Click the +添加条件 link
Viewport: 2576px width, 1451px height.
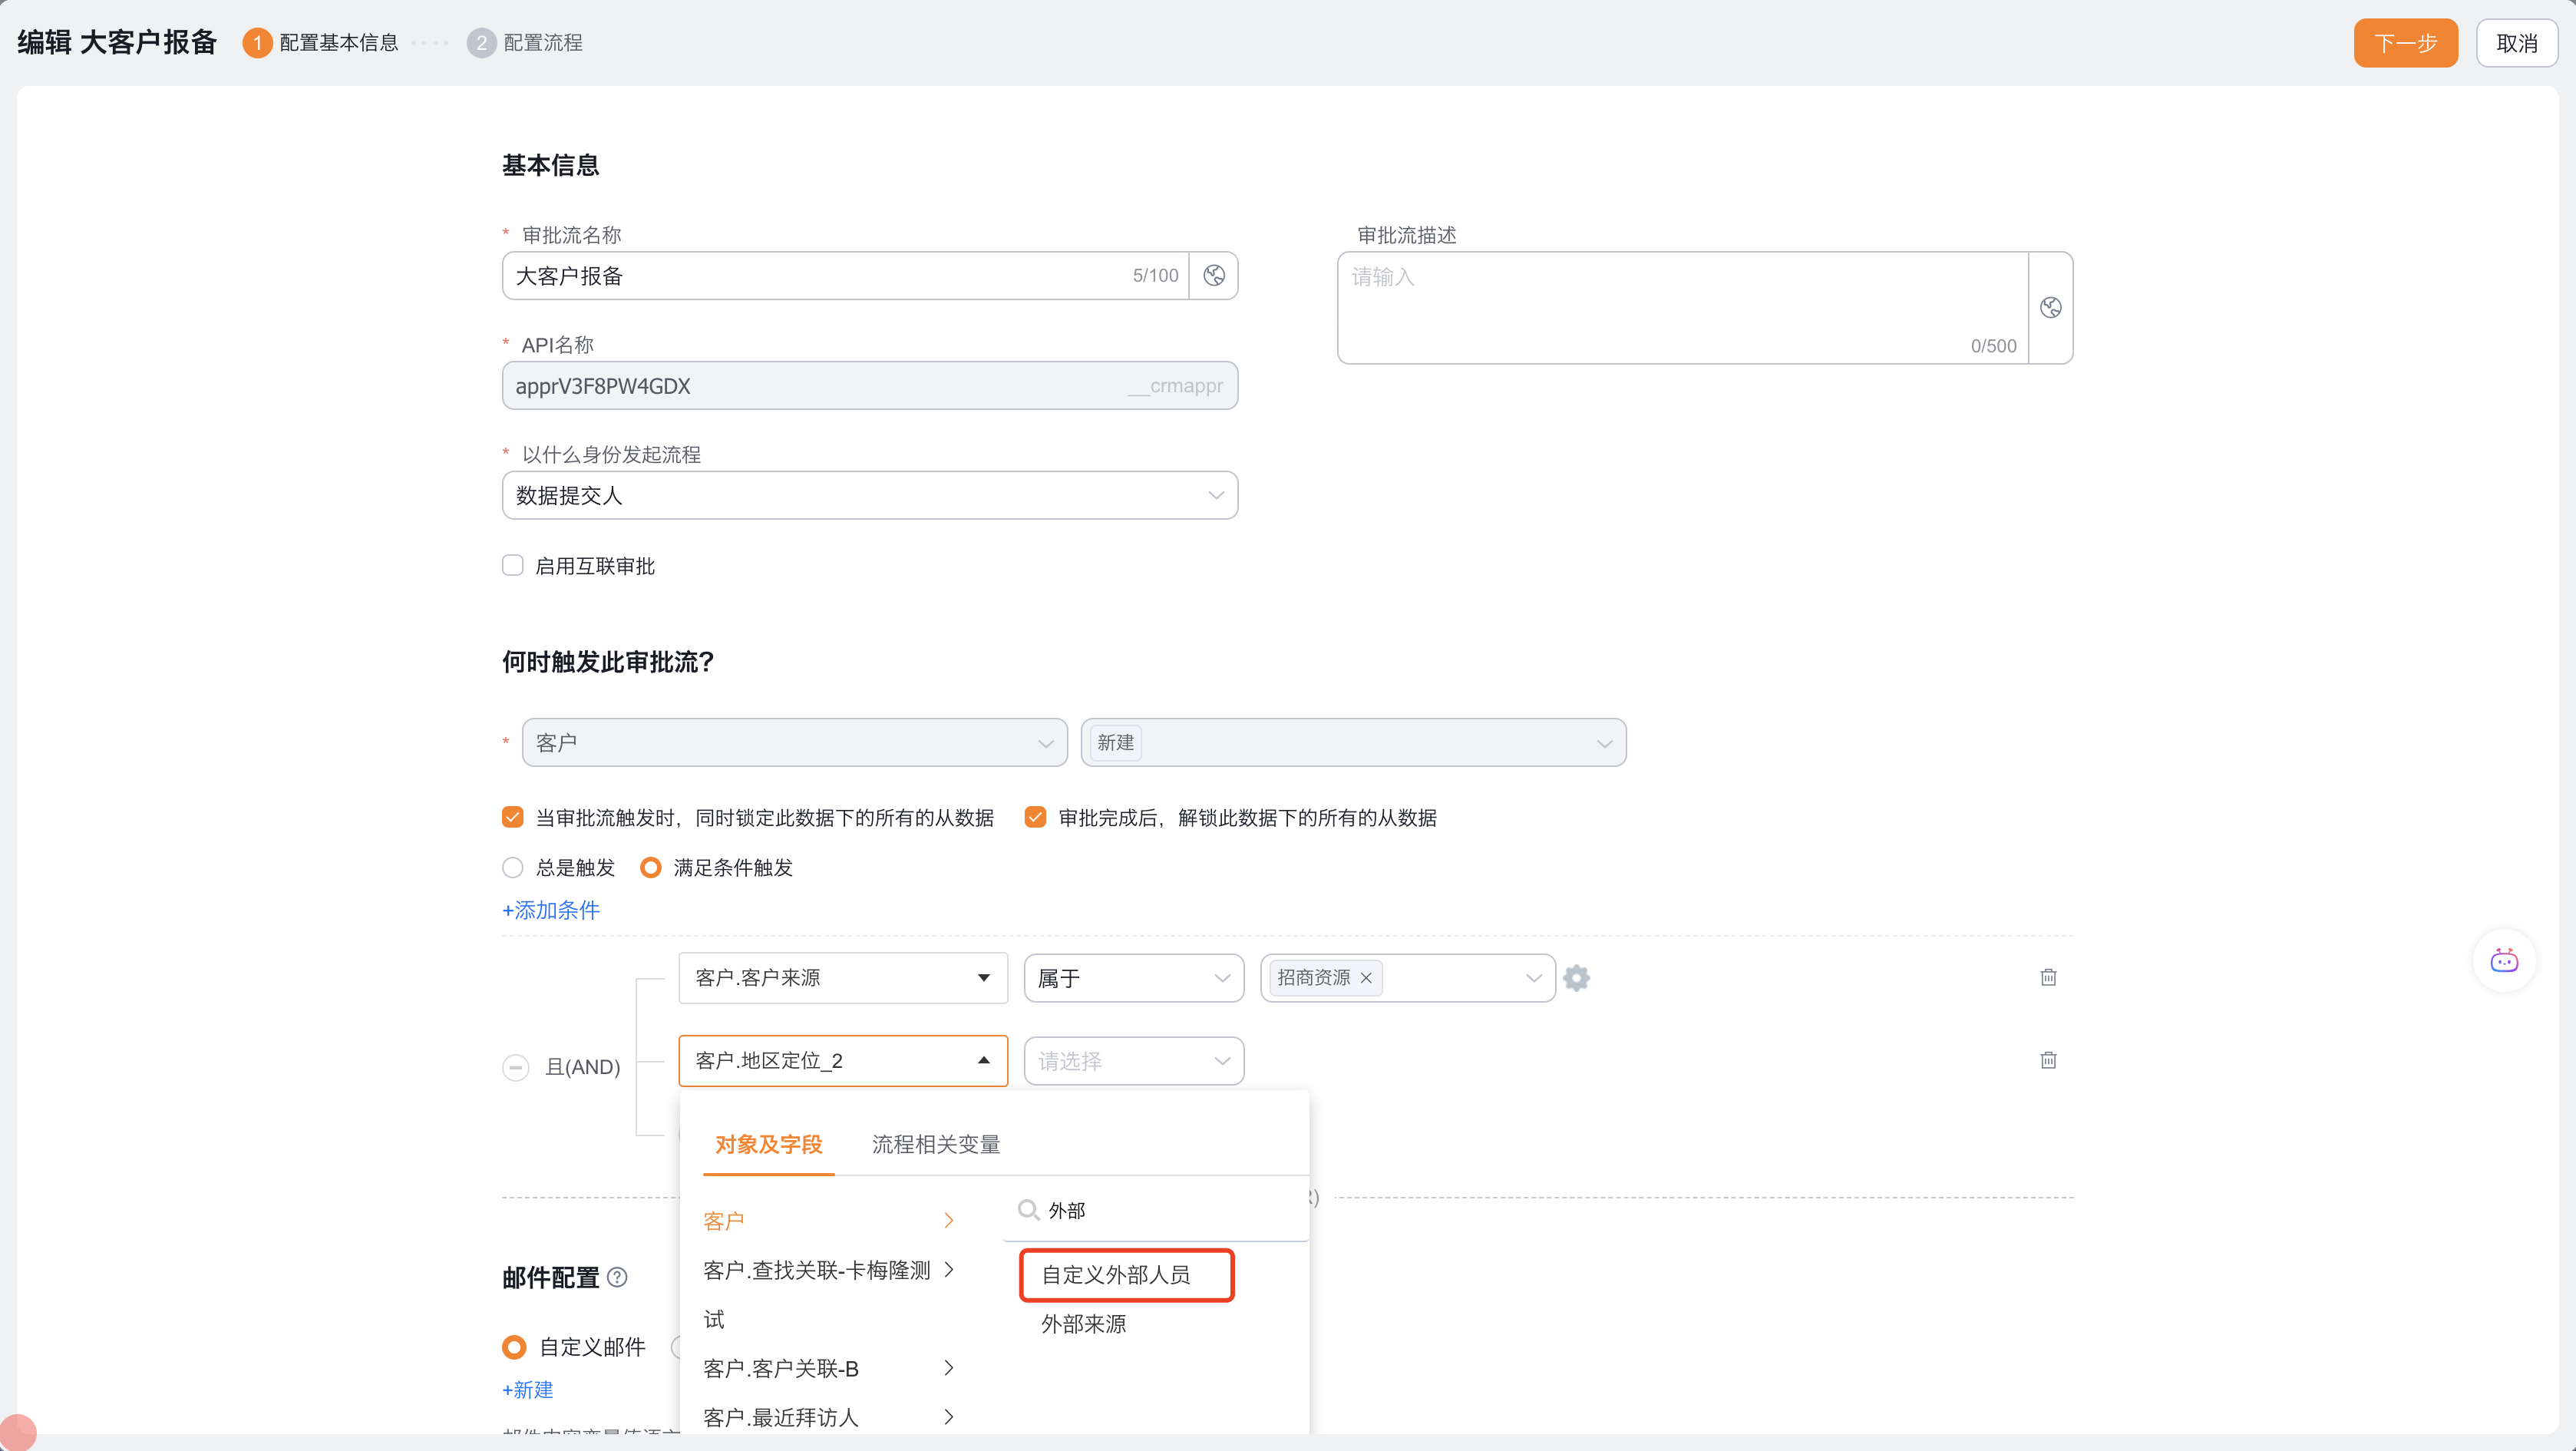pyautogui.click(x=551, y=910)
